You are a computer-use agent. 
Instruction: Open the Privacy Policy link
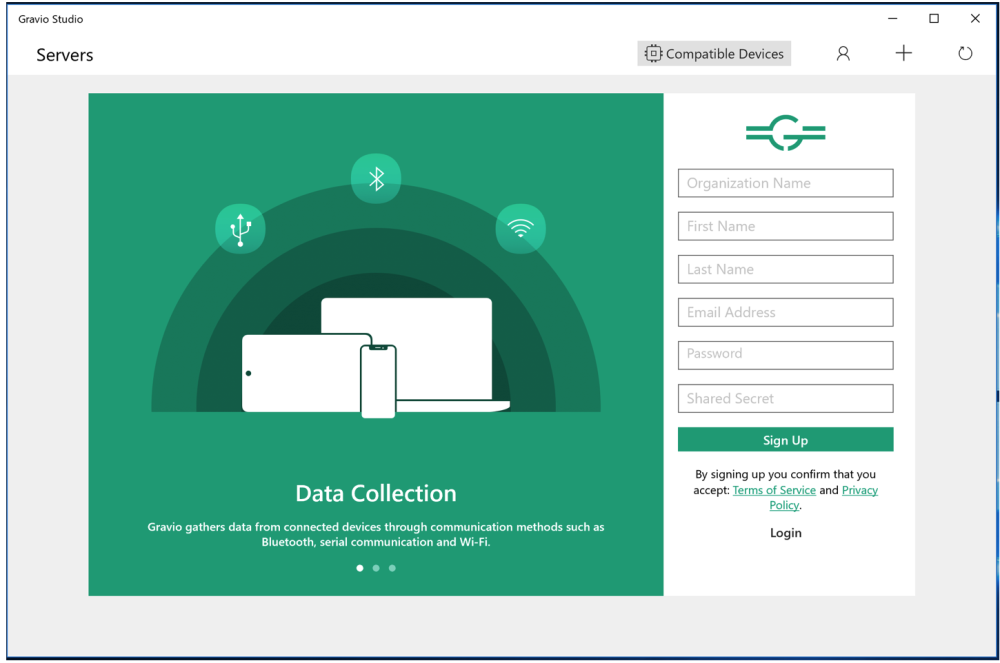click(860, 490)
